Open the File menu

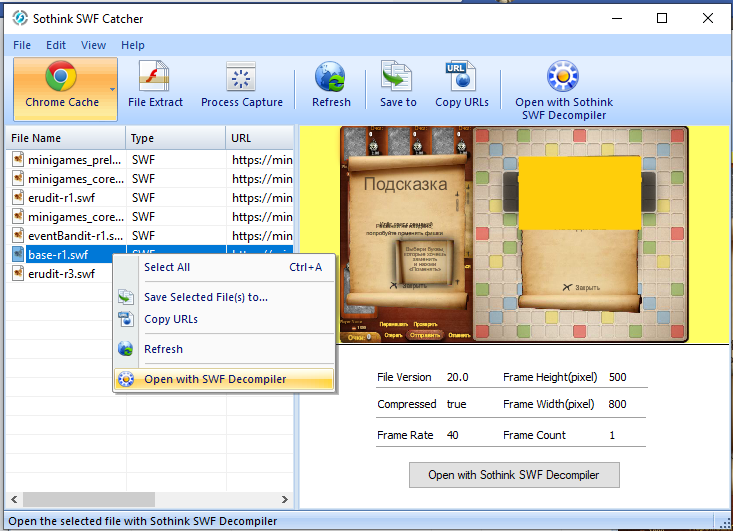tap(22, 45)
